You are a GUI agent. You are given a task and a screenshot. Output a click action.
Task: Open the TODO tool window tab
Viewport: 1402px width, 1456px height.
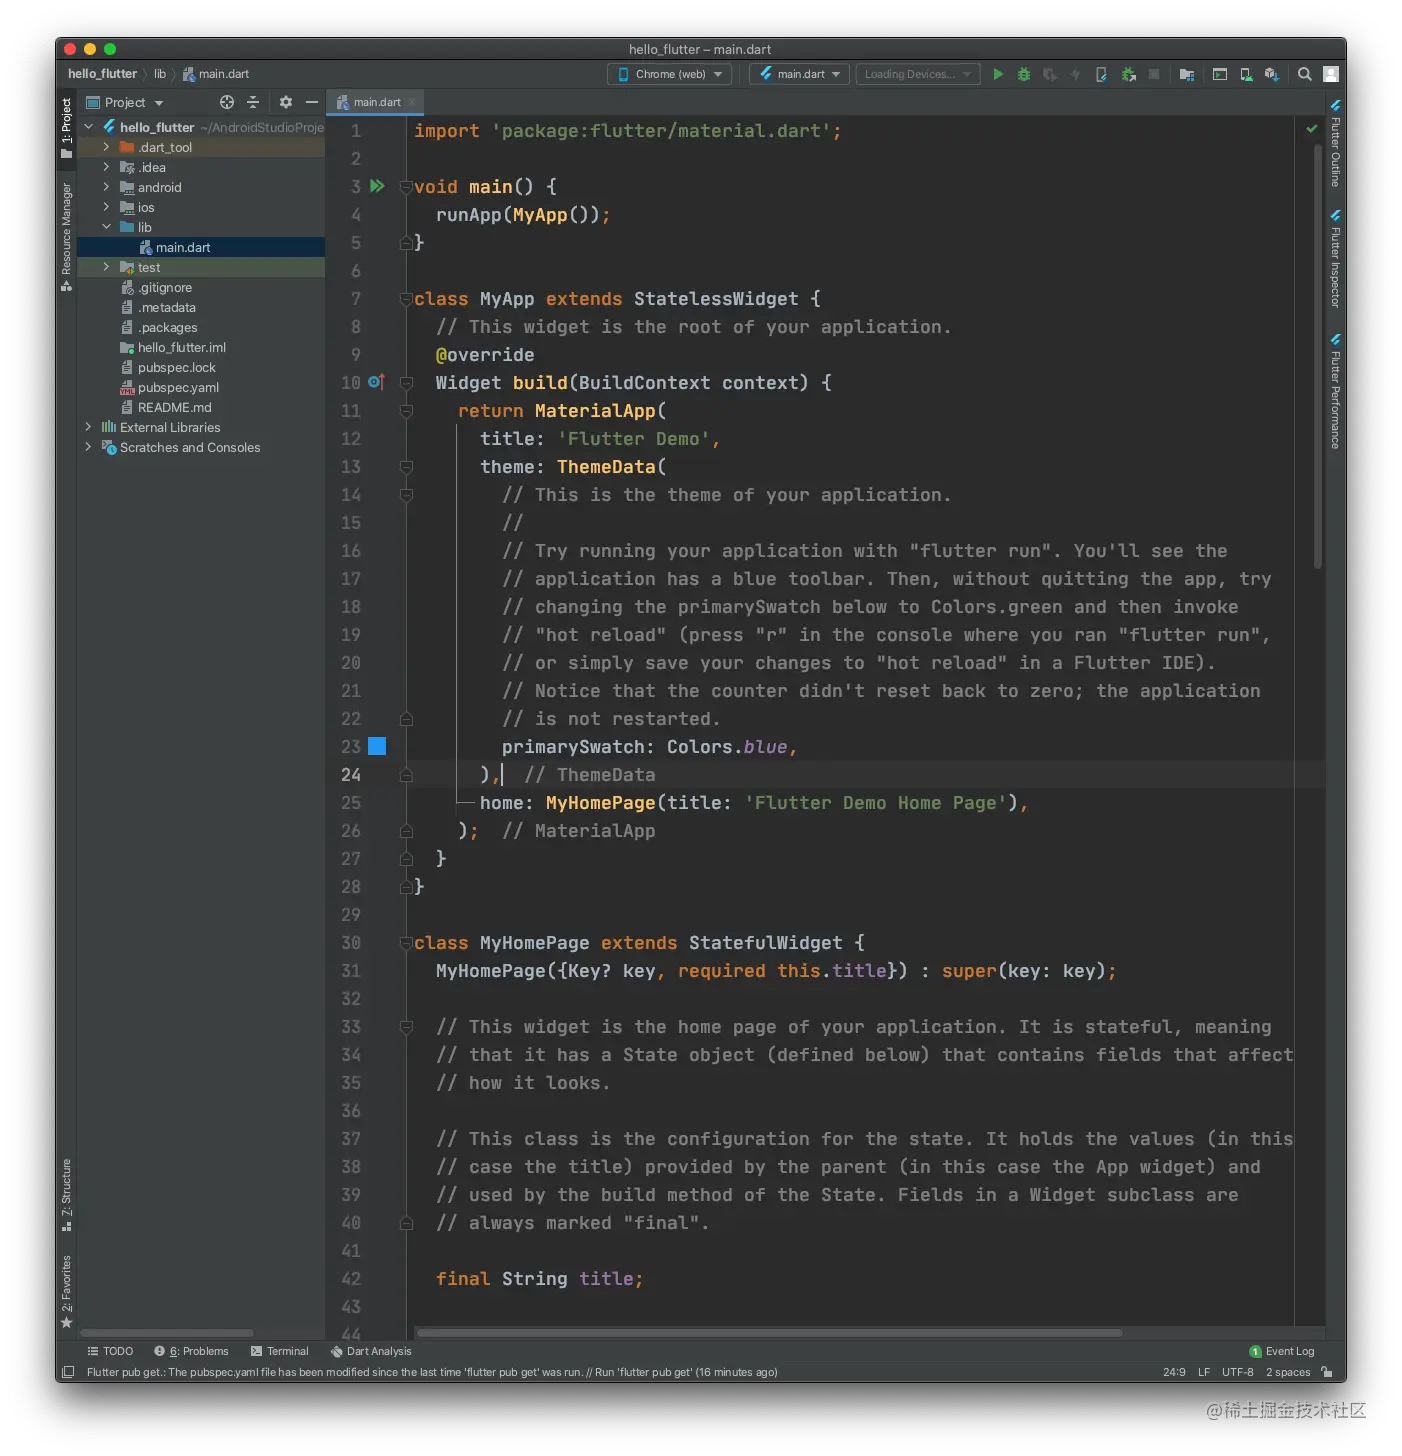coord(110,1351)
